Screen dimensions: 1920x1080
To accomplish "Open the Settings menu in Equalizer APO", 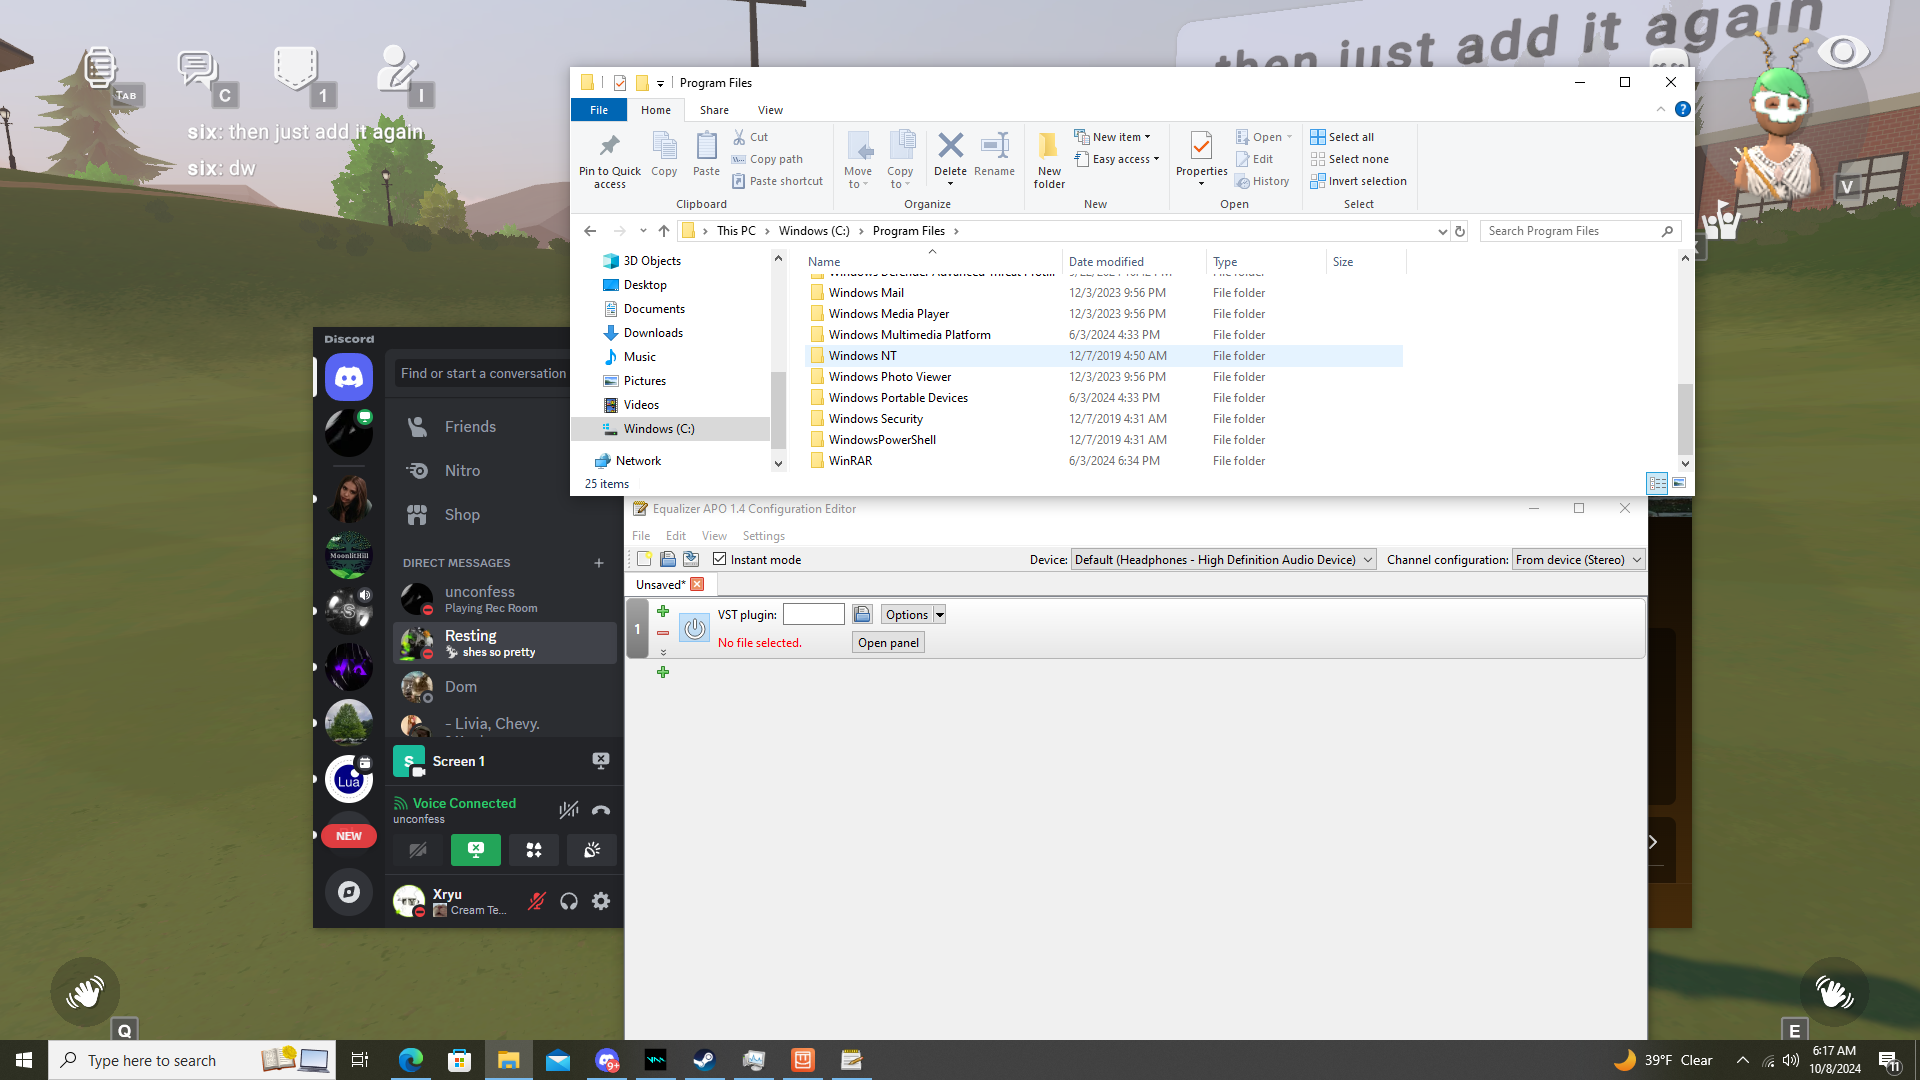I will 763,536.
